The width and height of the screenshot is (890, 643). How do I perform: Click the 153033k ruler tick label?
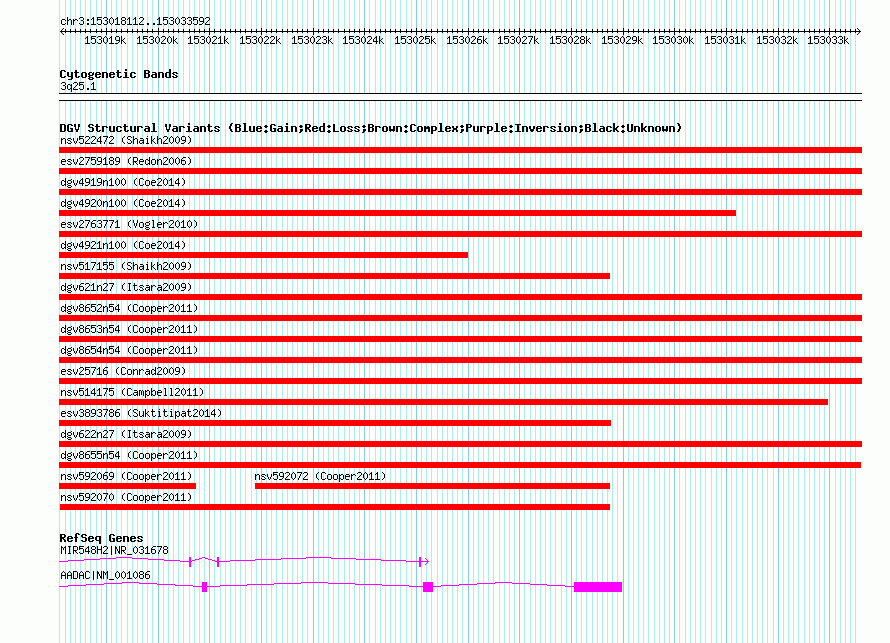[828, 40]
